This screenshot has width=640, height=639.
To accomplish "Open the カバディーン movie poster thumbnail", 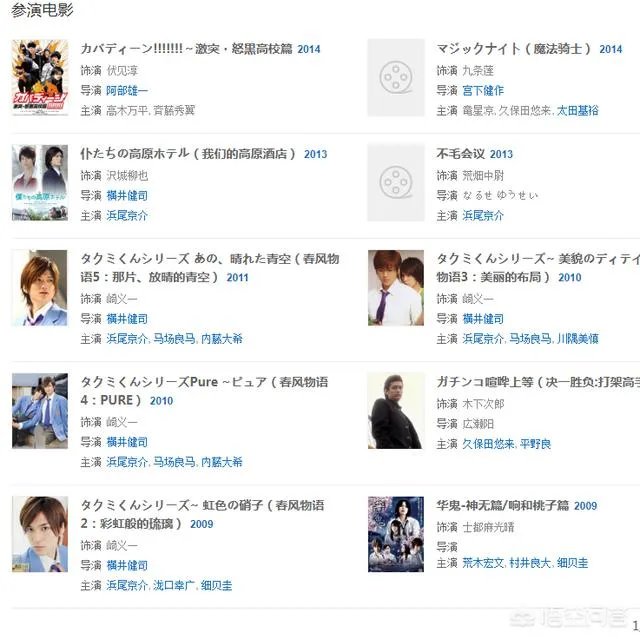I will click(40, 78).
